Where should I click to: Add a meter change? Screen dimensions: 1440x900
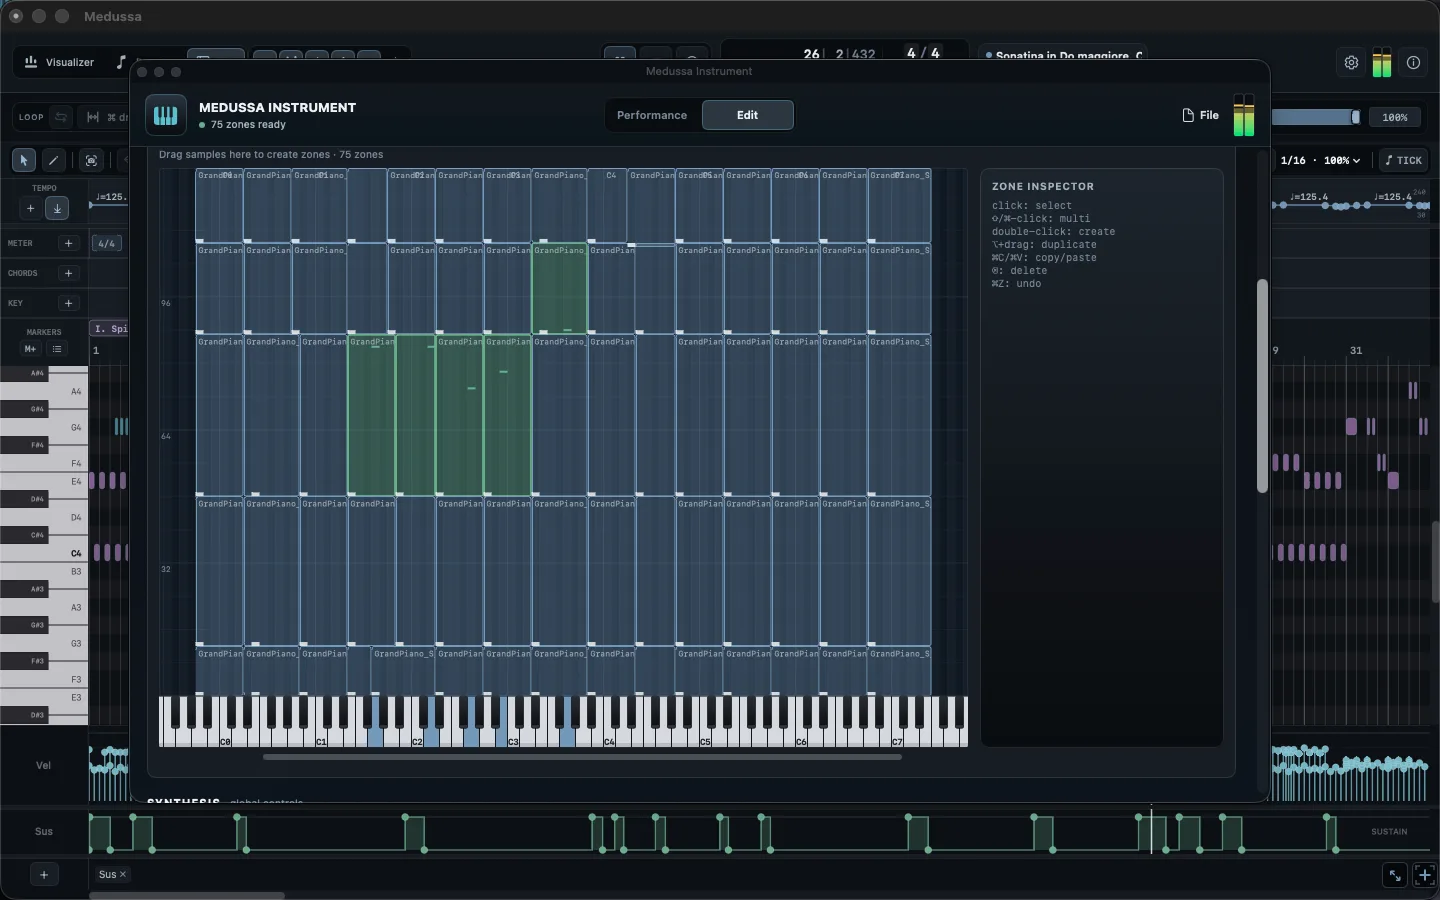pyautogui.click(x=68, y=243)
